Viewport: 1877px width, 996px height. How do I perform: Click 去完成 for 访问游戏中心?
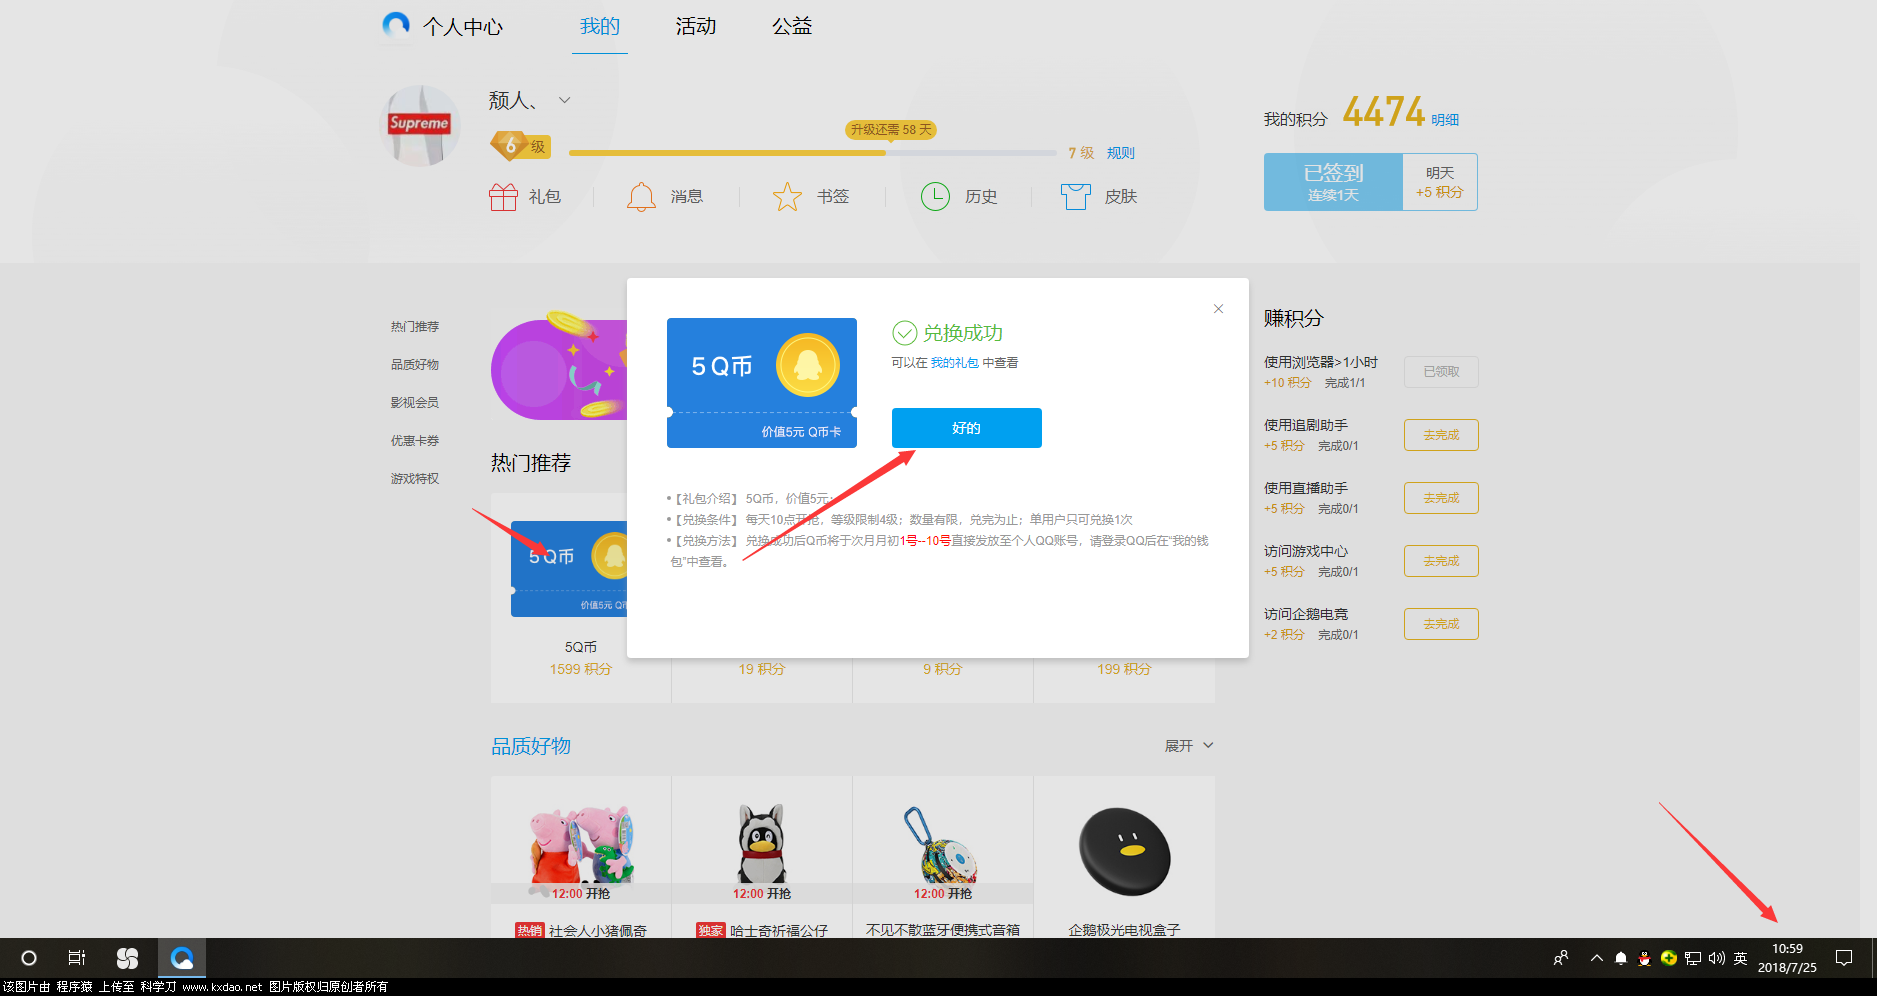(1441, 561)
